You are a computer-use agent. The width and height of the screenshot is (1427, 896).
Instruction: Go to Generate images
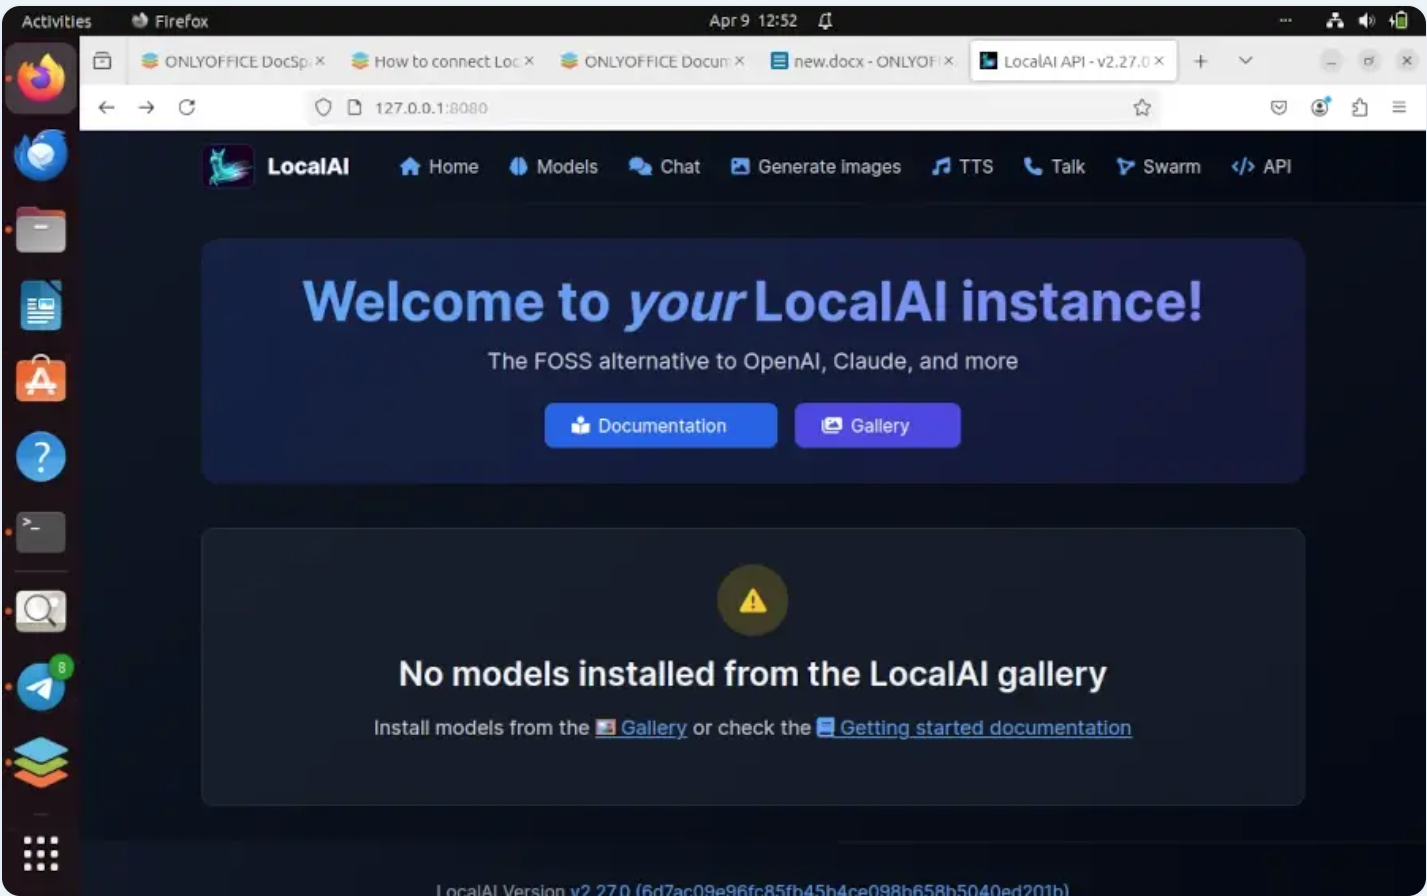coord(815,167)
